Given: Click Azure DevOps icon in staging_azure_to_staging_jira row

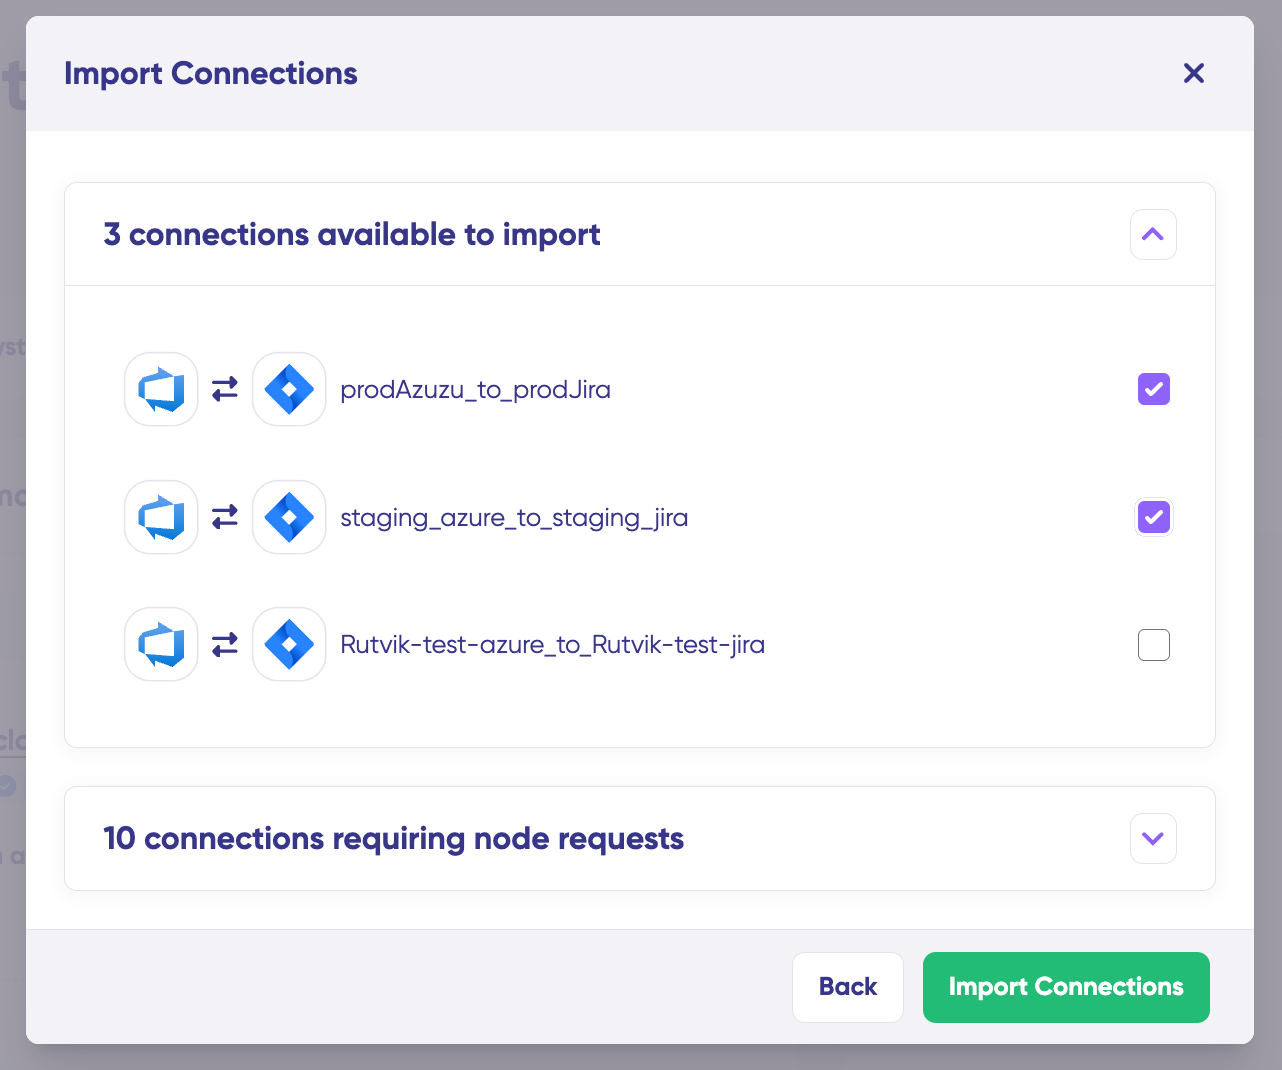Looking at the screenshot, I should click(x=161, y=517).
